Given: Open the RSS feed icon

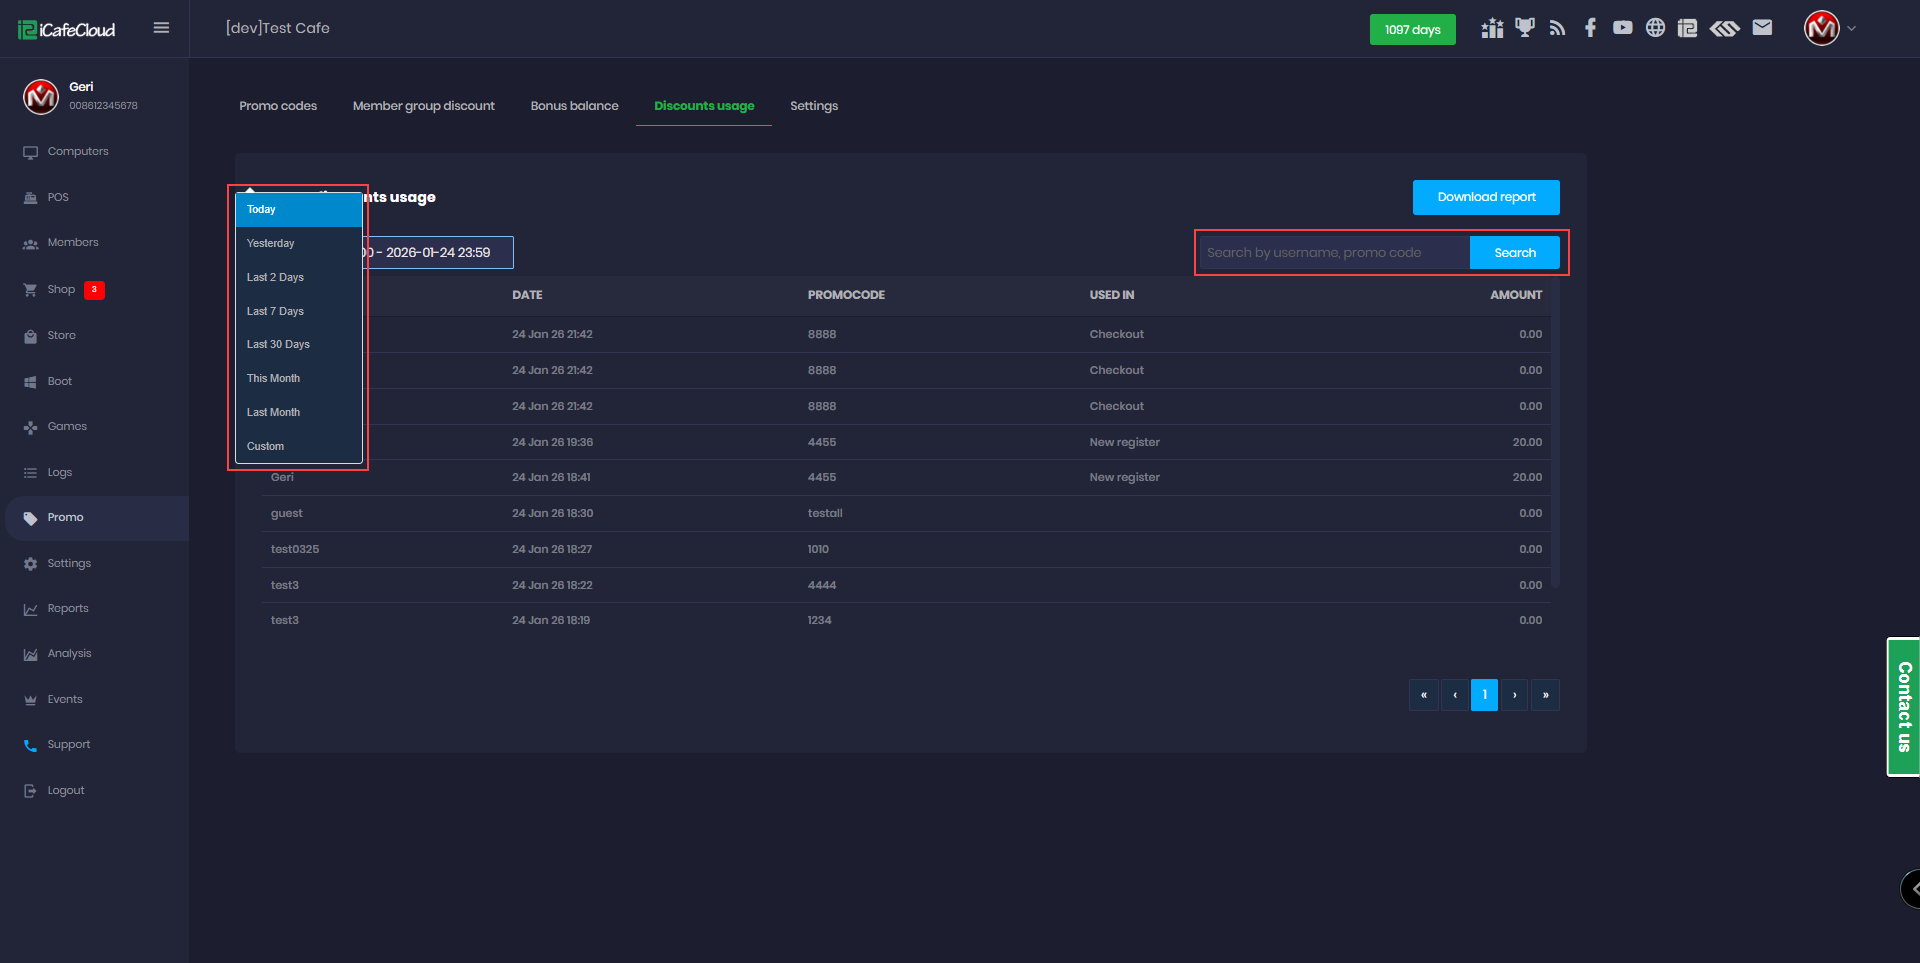Looking at the screenshot, I should click(1557, 28).
